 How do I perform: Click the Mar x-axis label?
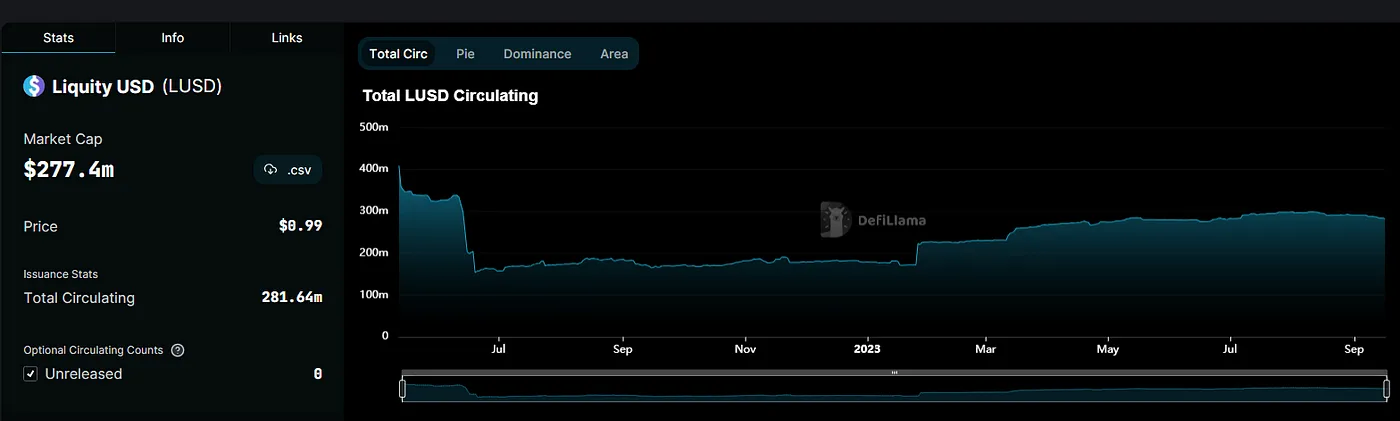coord(985,349)
